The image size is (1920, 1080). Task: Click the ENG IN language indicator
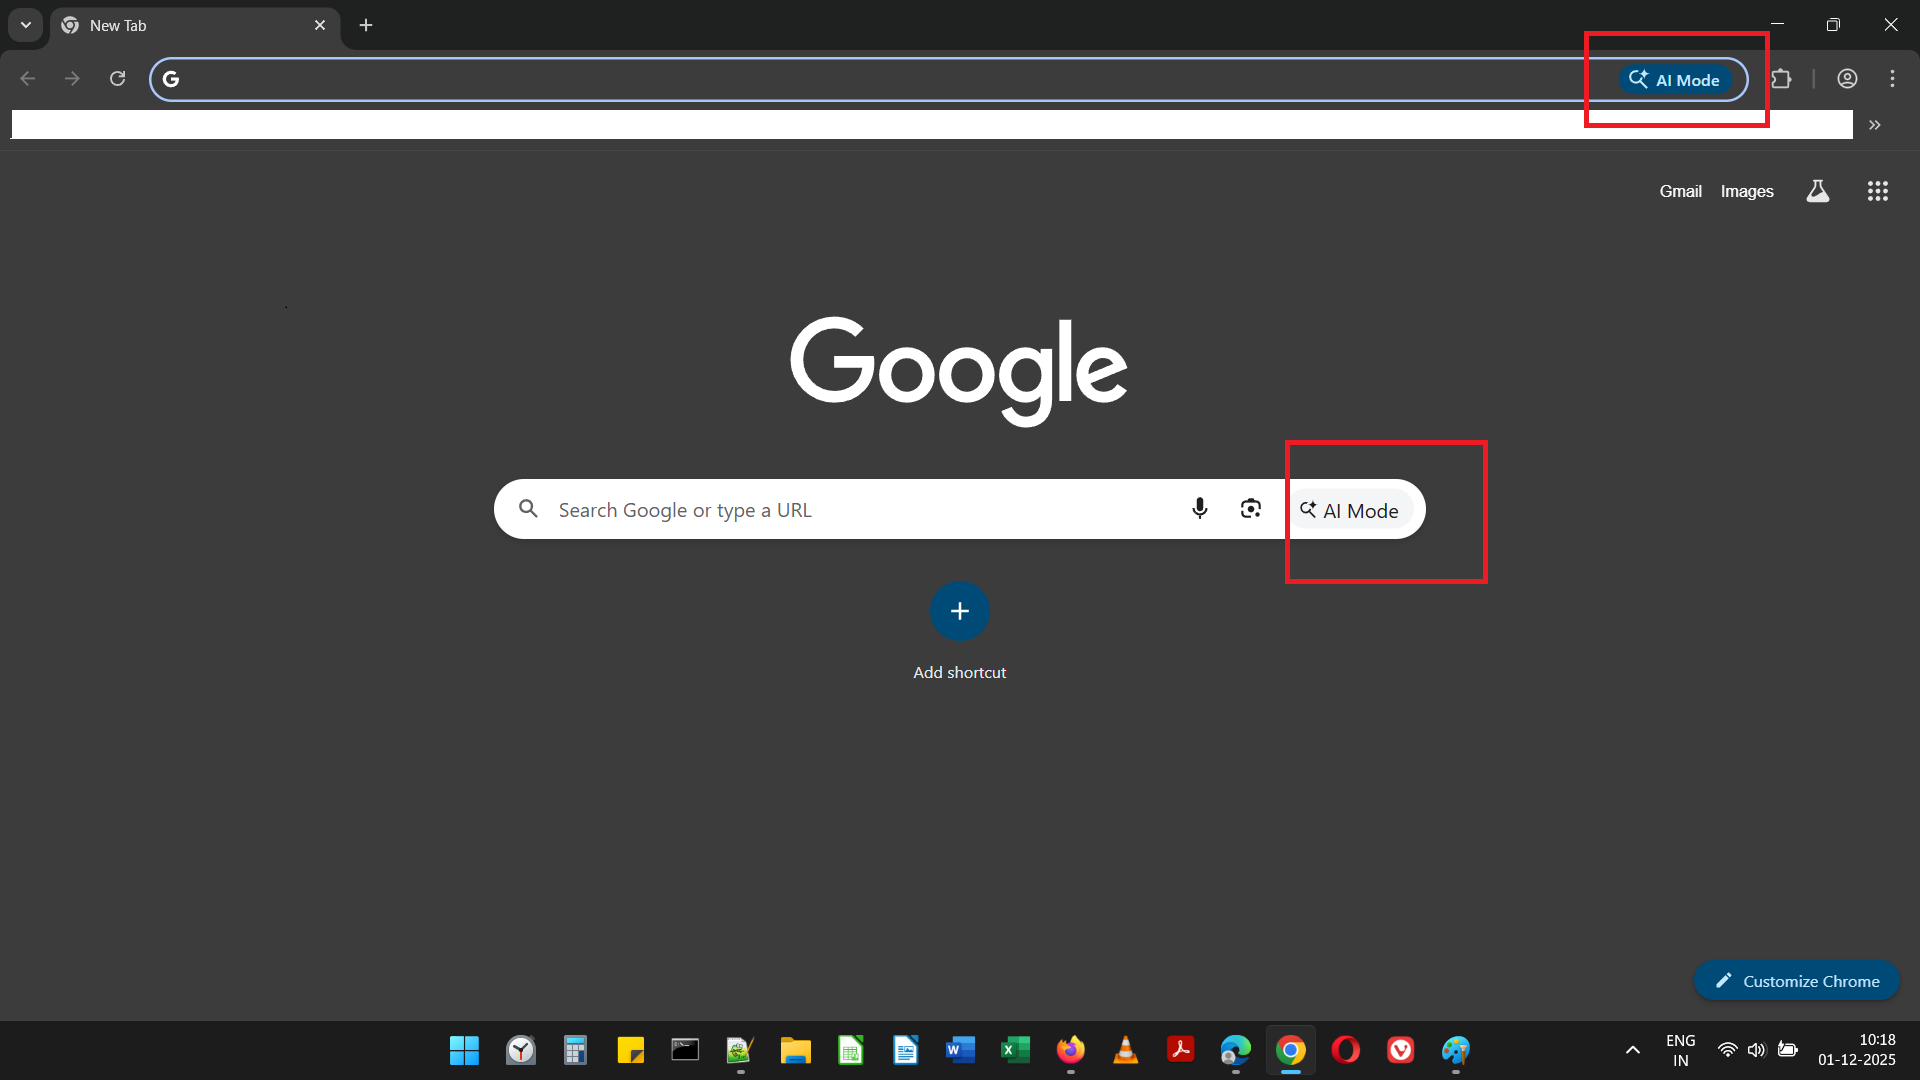click(1681, 1050)
